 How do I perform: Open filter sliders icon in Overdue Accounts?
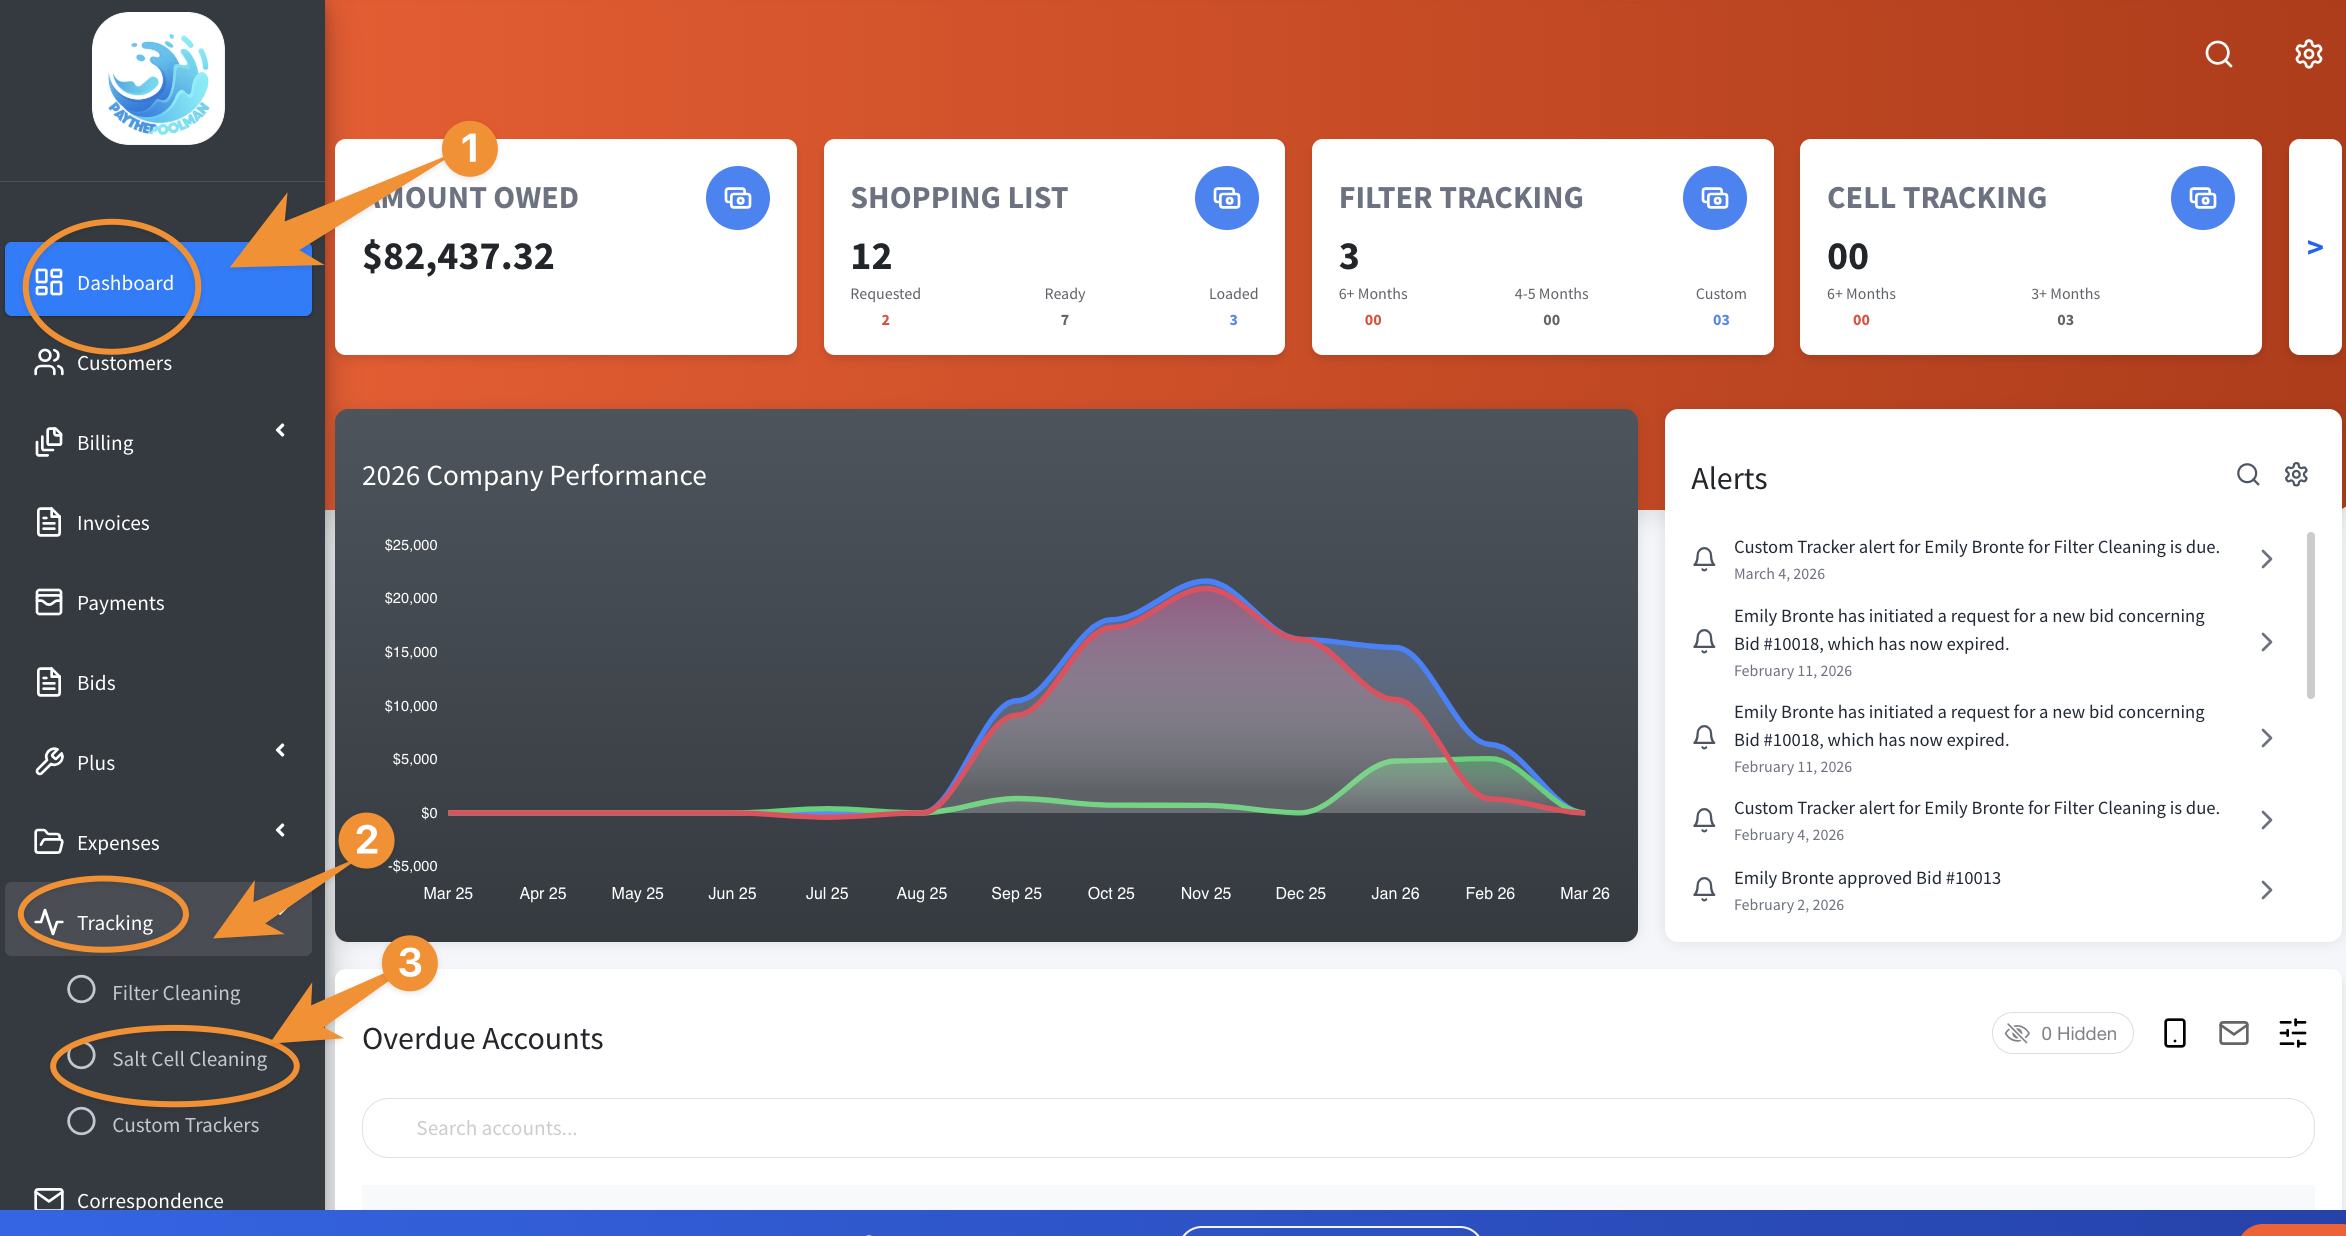[2292, 1033]
